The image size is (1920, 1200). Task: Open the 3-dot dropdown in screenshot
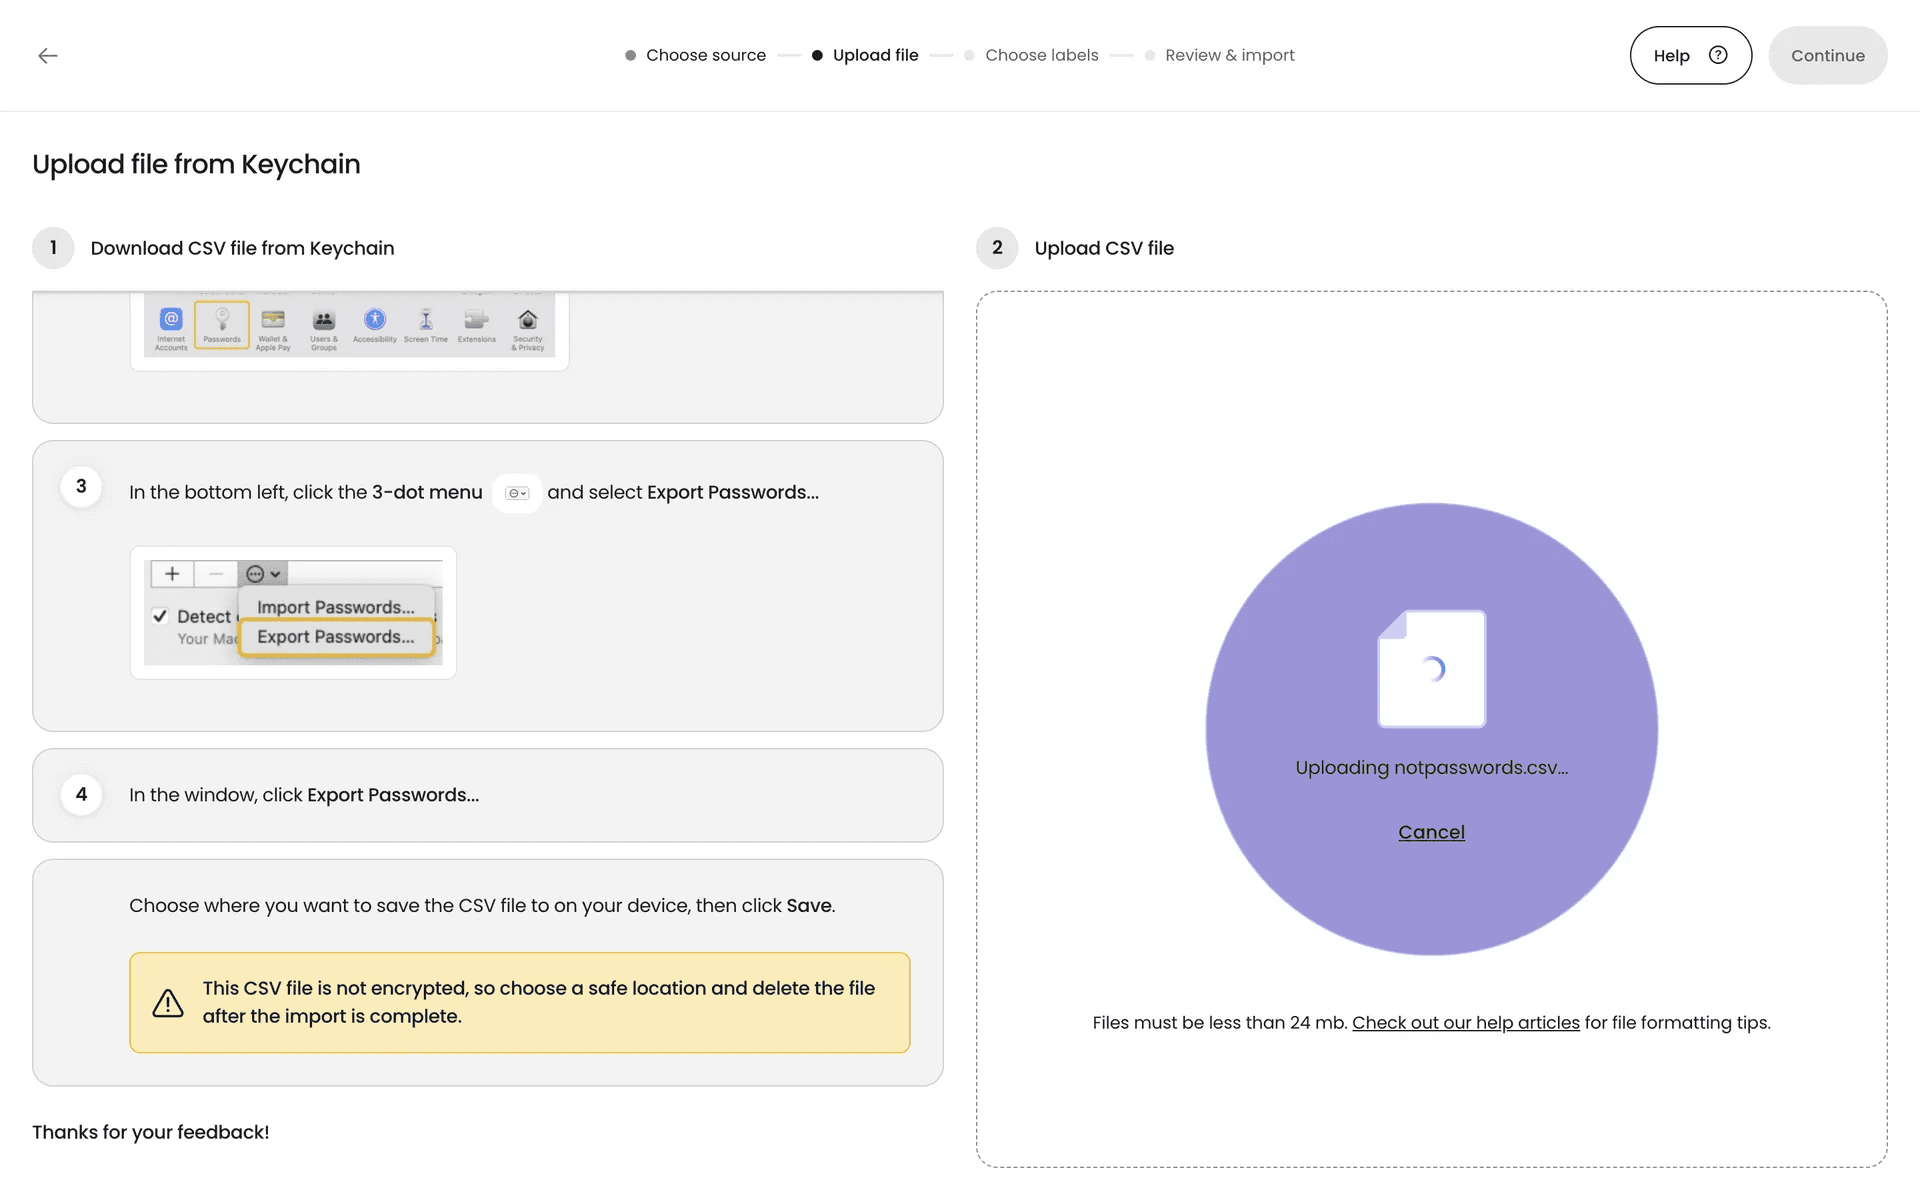point(263,574)
